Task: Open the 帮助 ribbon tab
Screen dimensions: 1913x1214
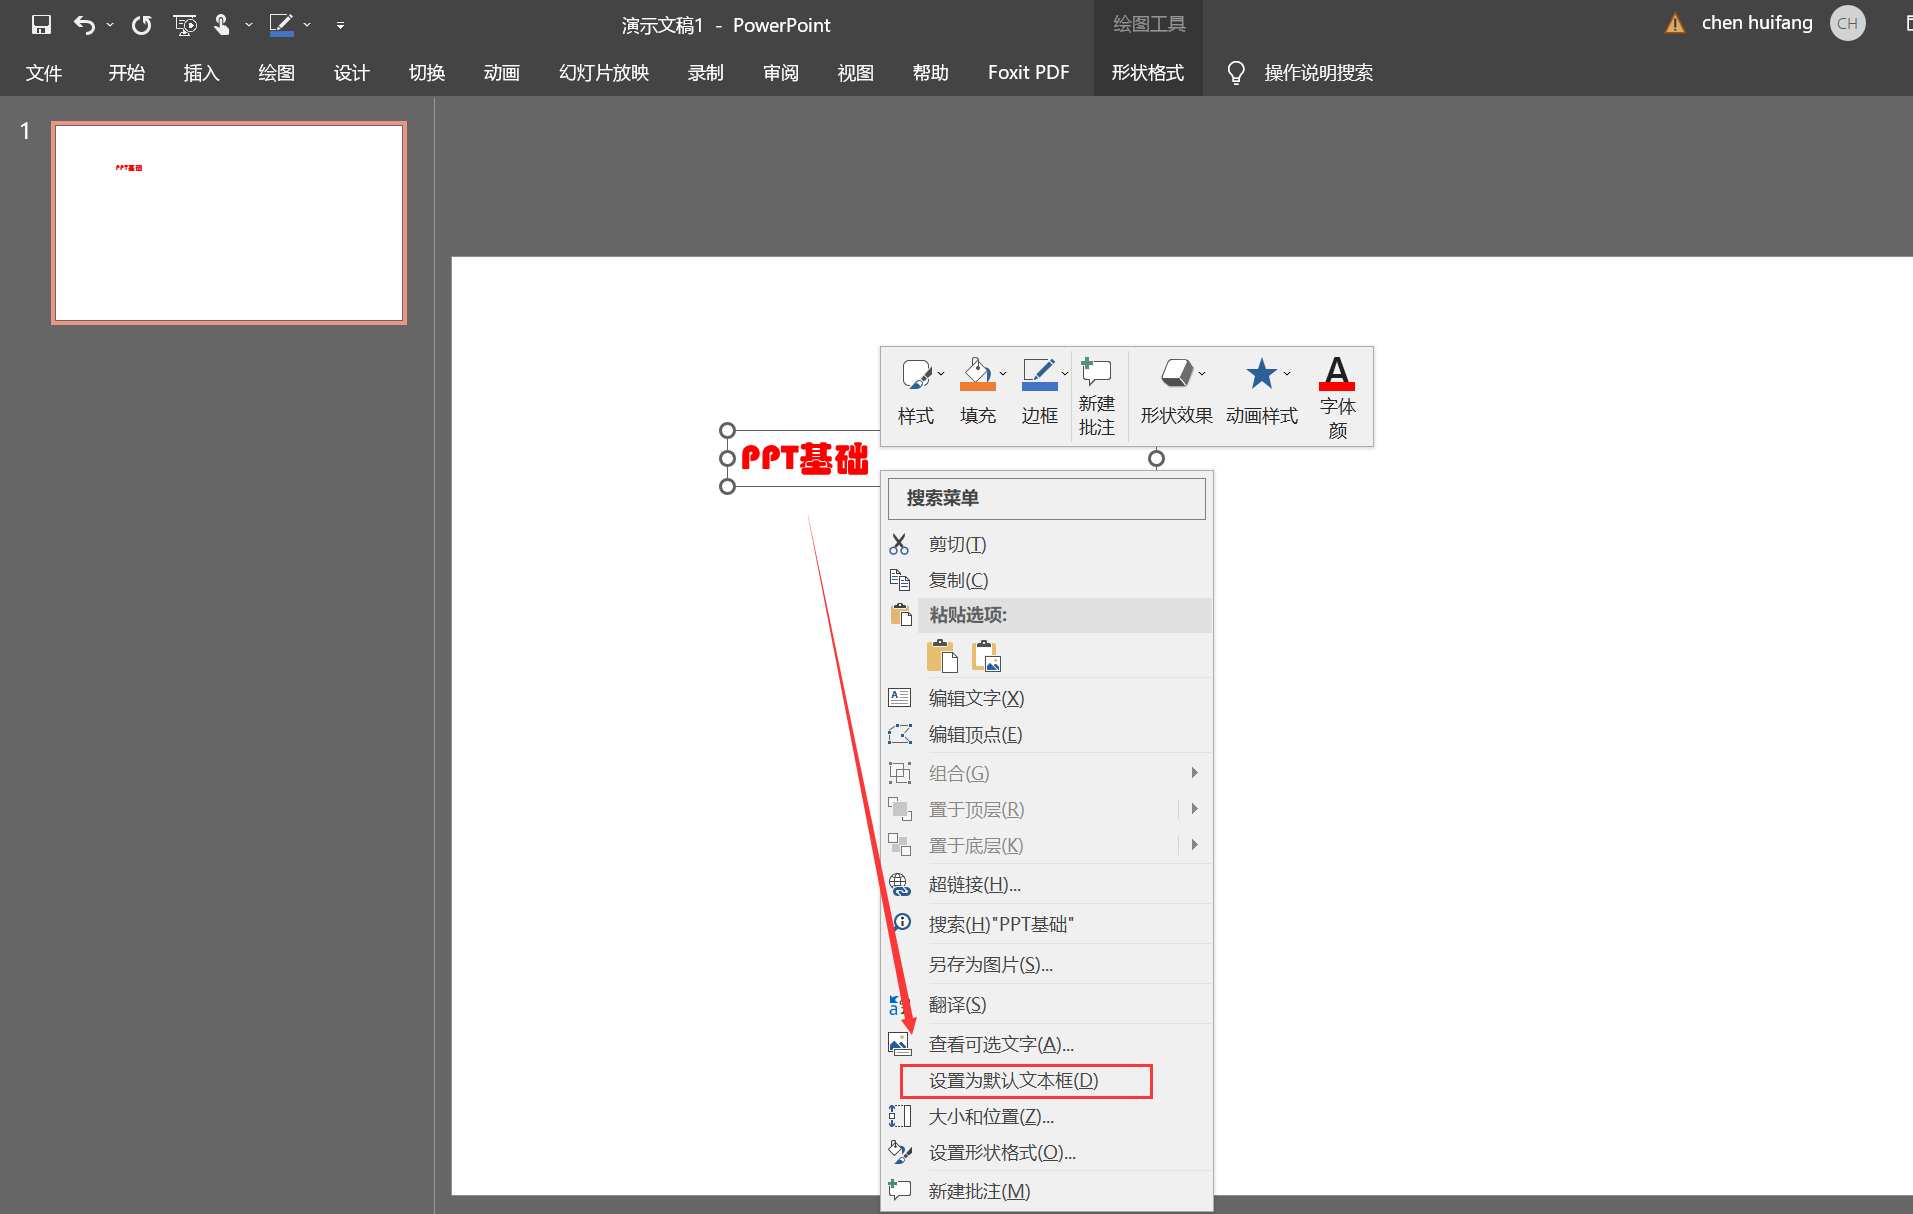Action: pos(931,73)
